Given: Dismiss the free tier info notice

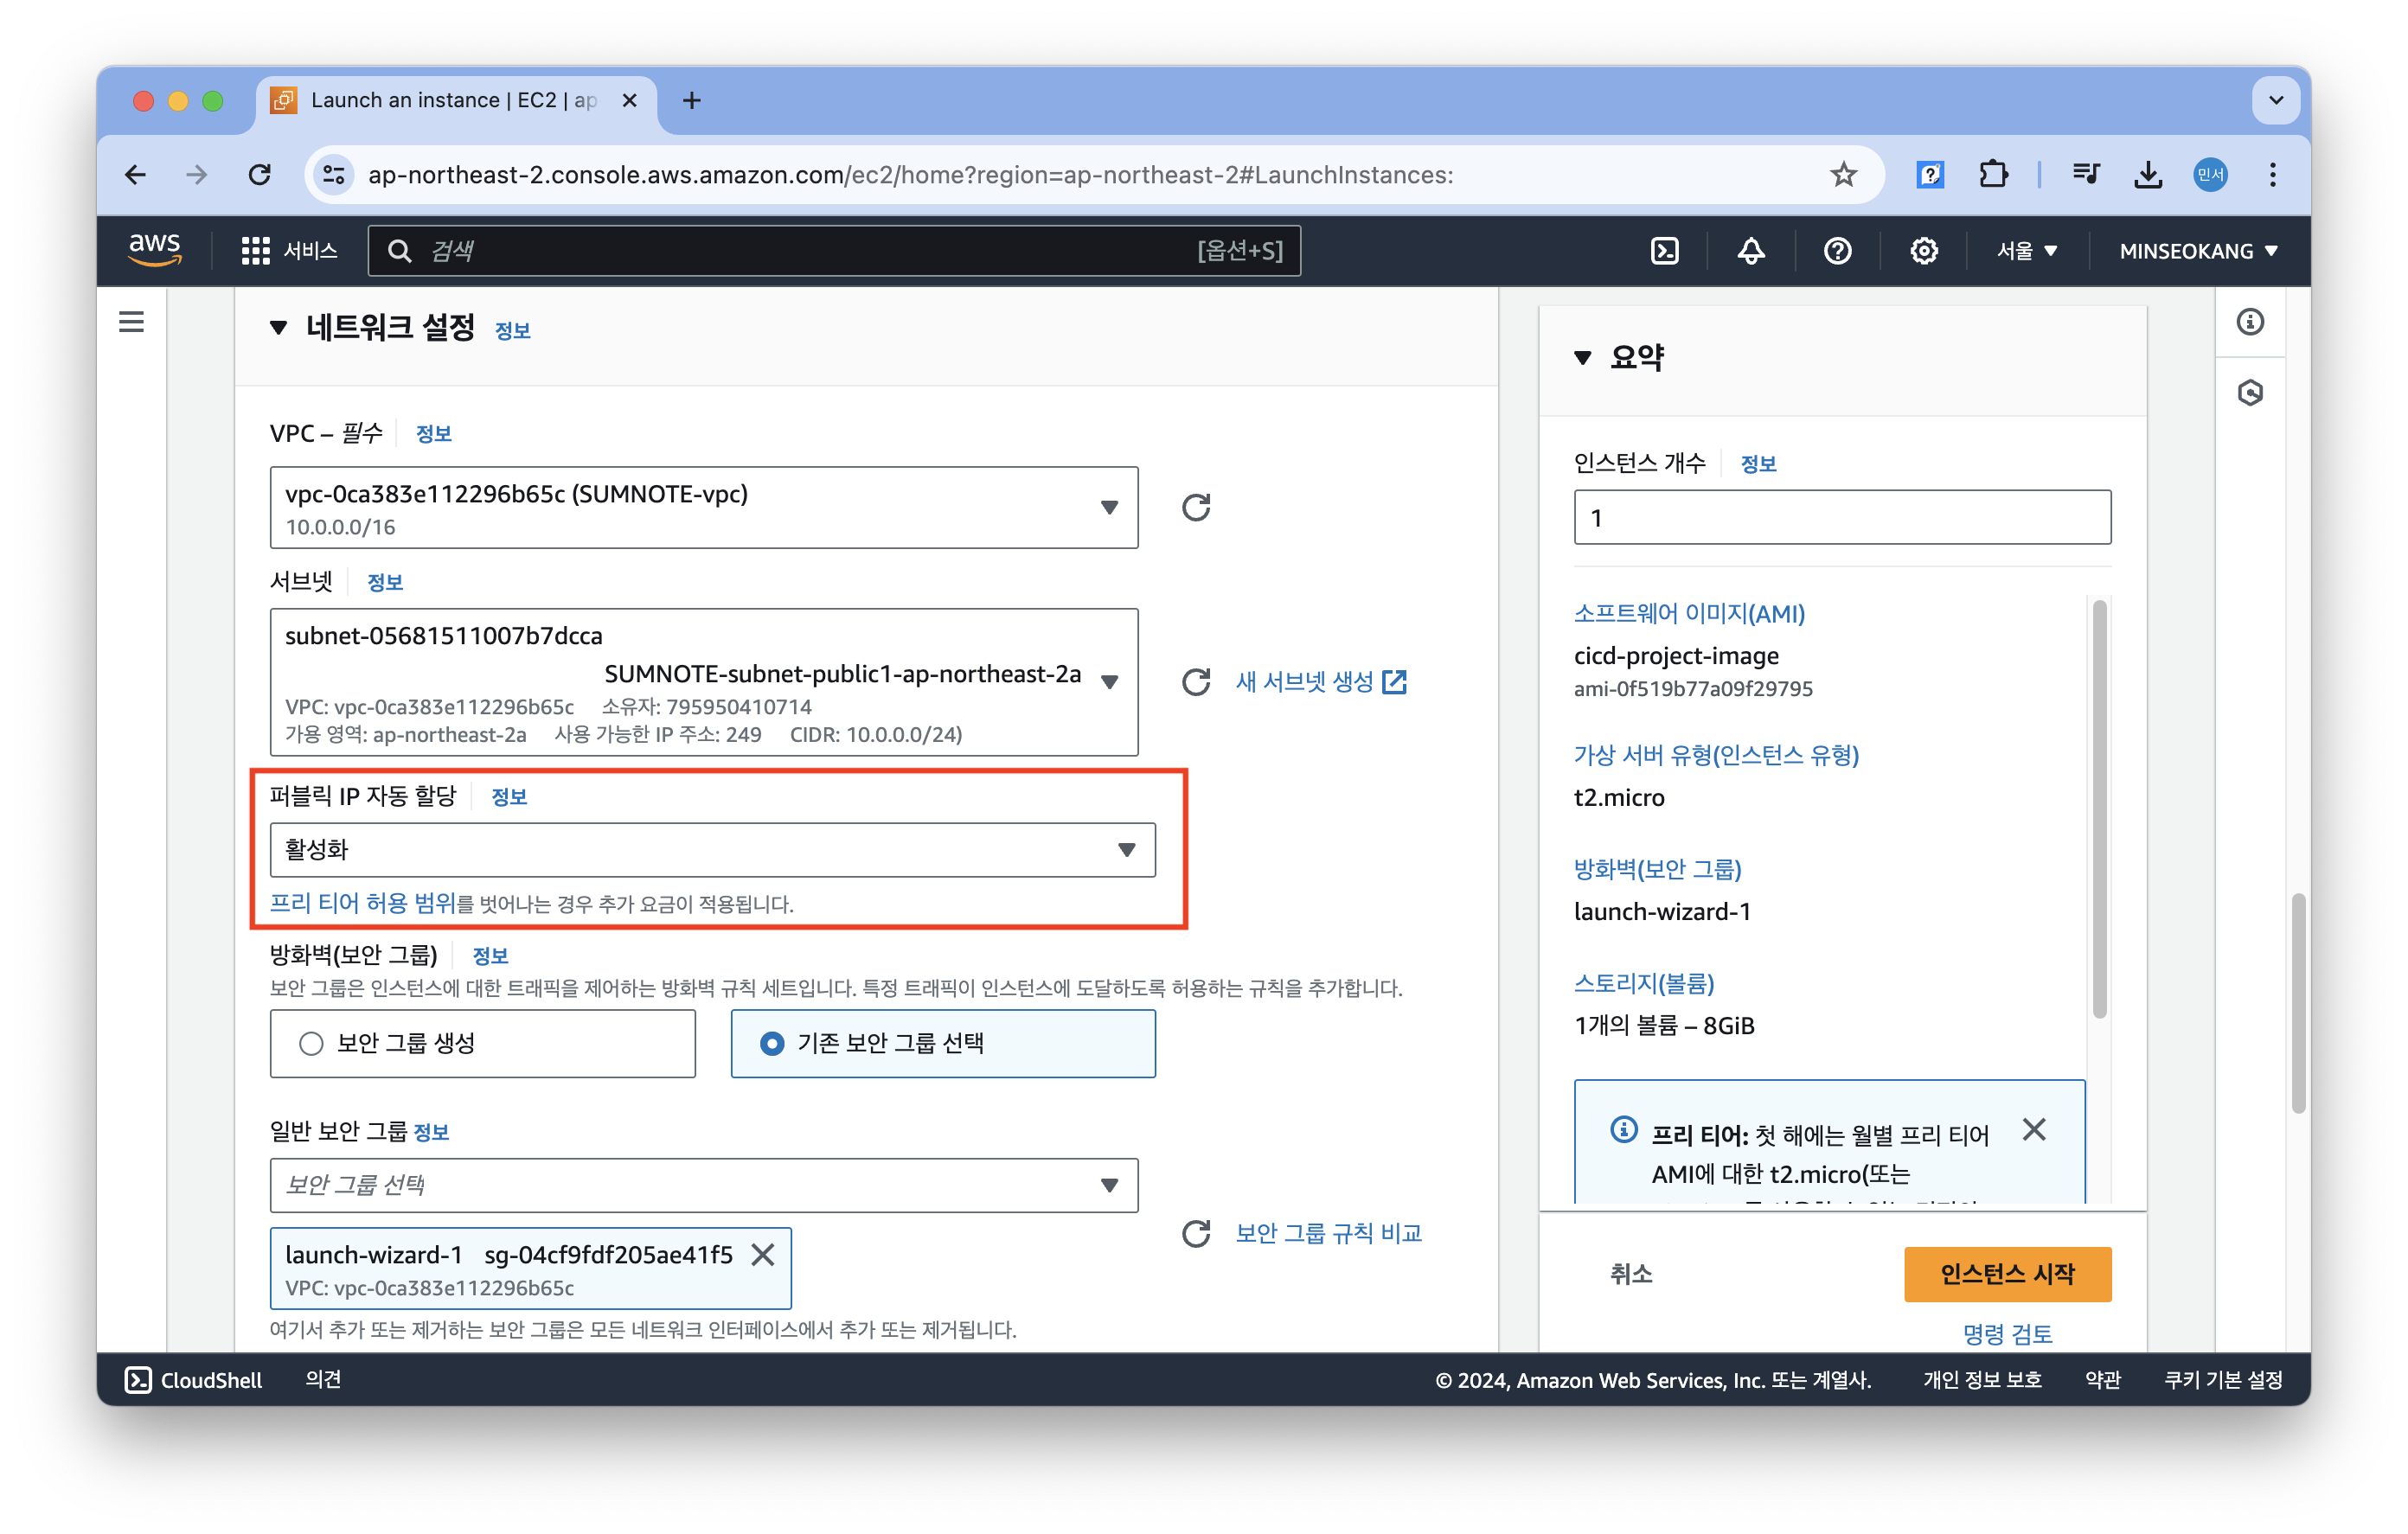Looking at the screenshot, I should [2033, 1130].
